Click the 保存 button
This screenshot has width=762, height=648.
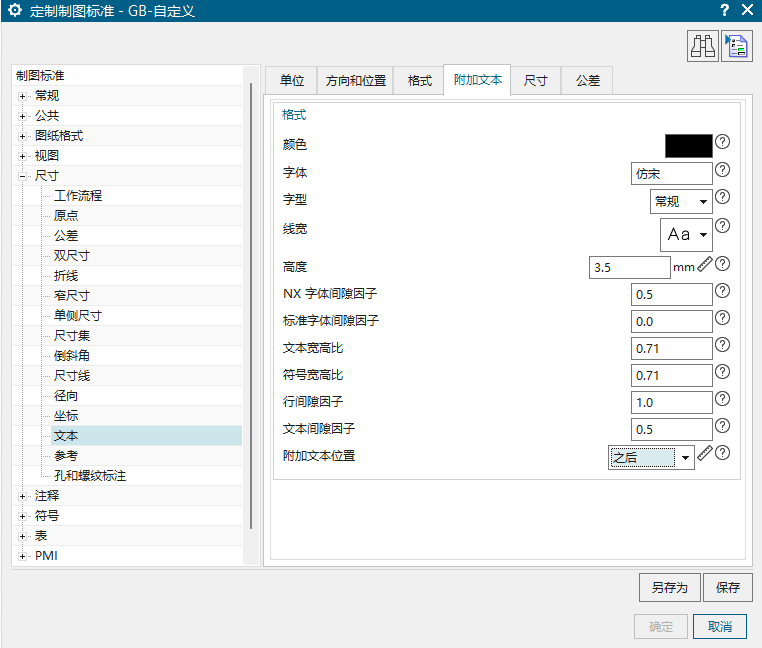(727, 587)
